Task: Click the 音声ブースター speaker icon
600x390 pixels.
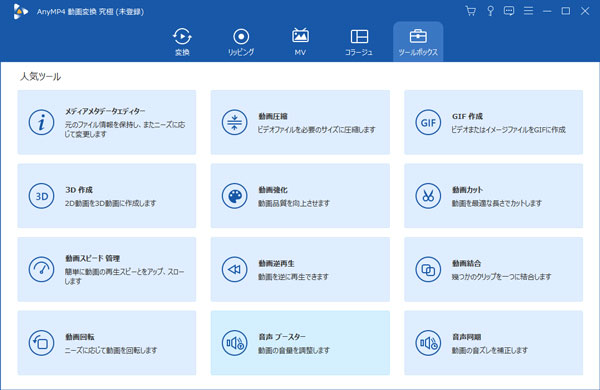Action: (x=235, y=343)
